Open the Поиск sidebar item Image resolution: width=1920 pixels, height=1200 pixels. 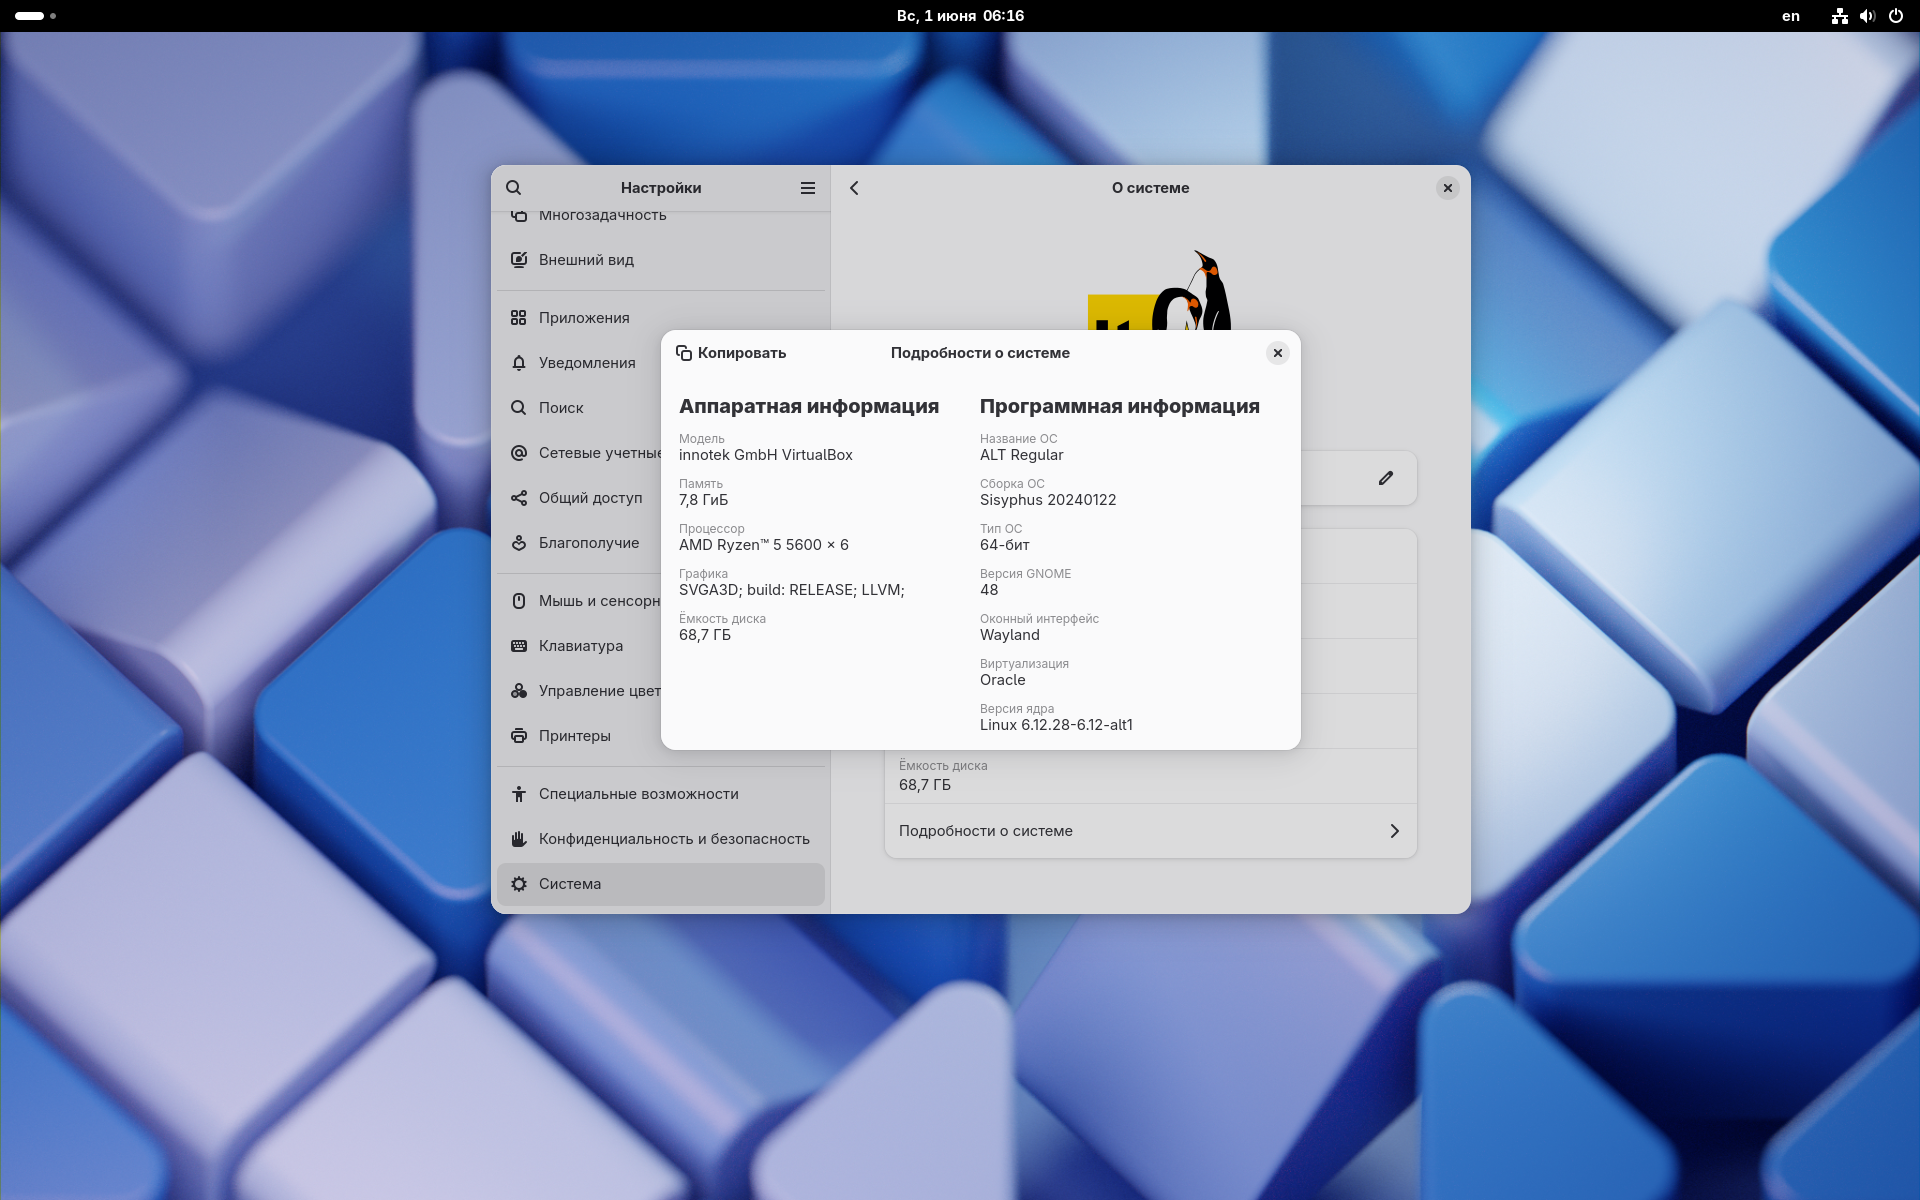coord(561,408)
